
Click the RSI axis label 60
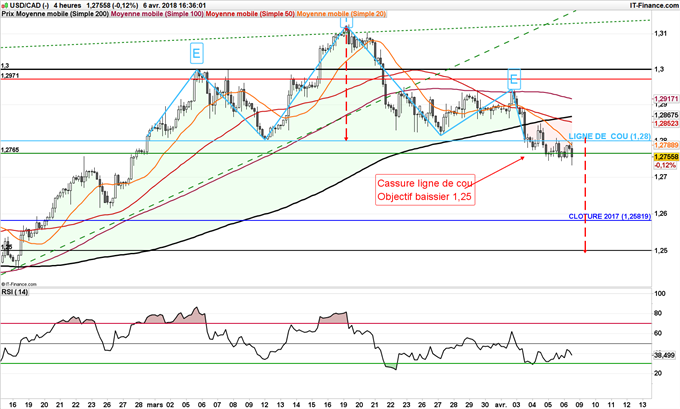click(x=658, y=333)
